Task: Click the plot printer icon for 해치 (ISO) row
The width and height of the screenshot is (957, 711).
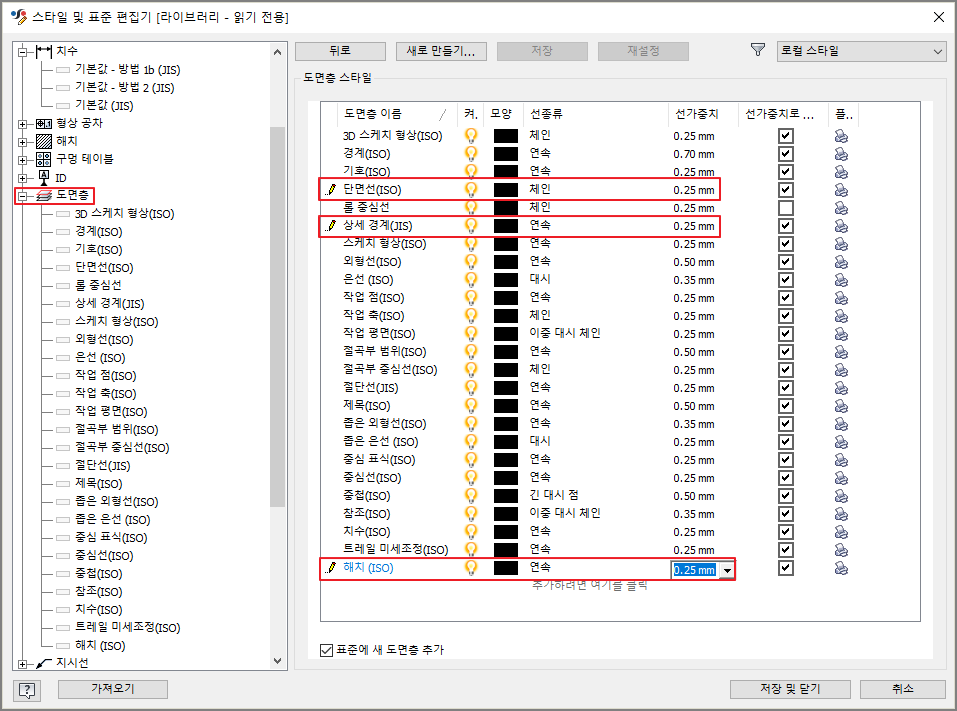Action: click(841, 568)
